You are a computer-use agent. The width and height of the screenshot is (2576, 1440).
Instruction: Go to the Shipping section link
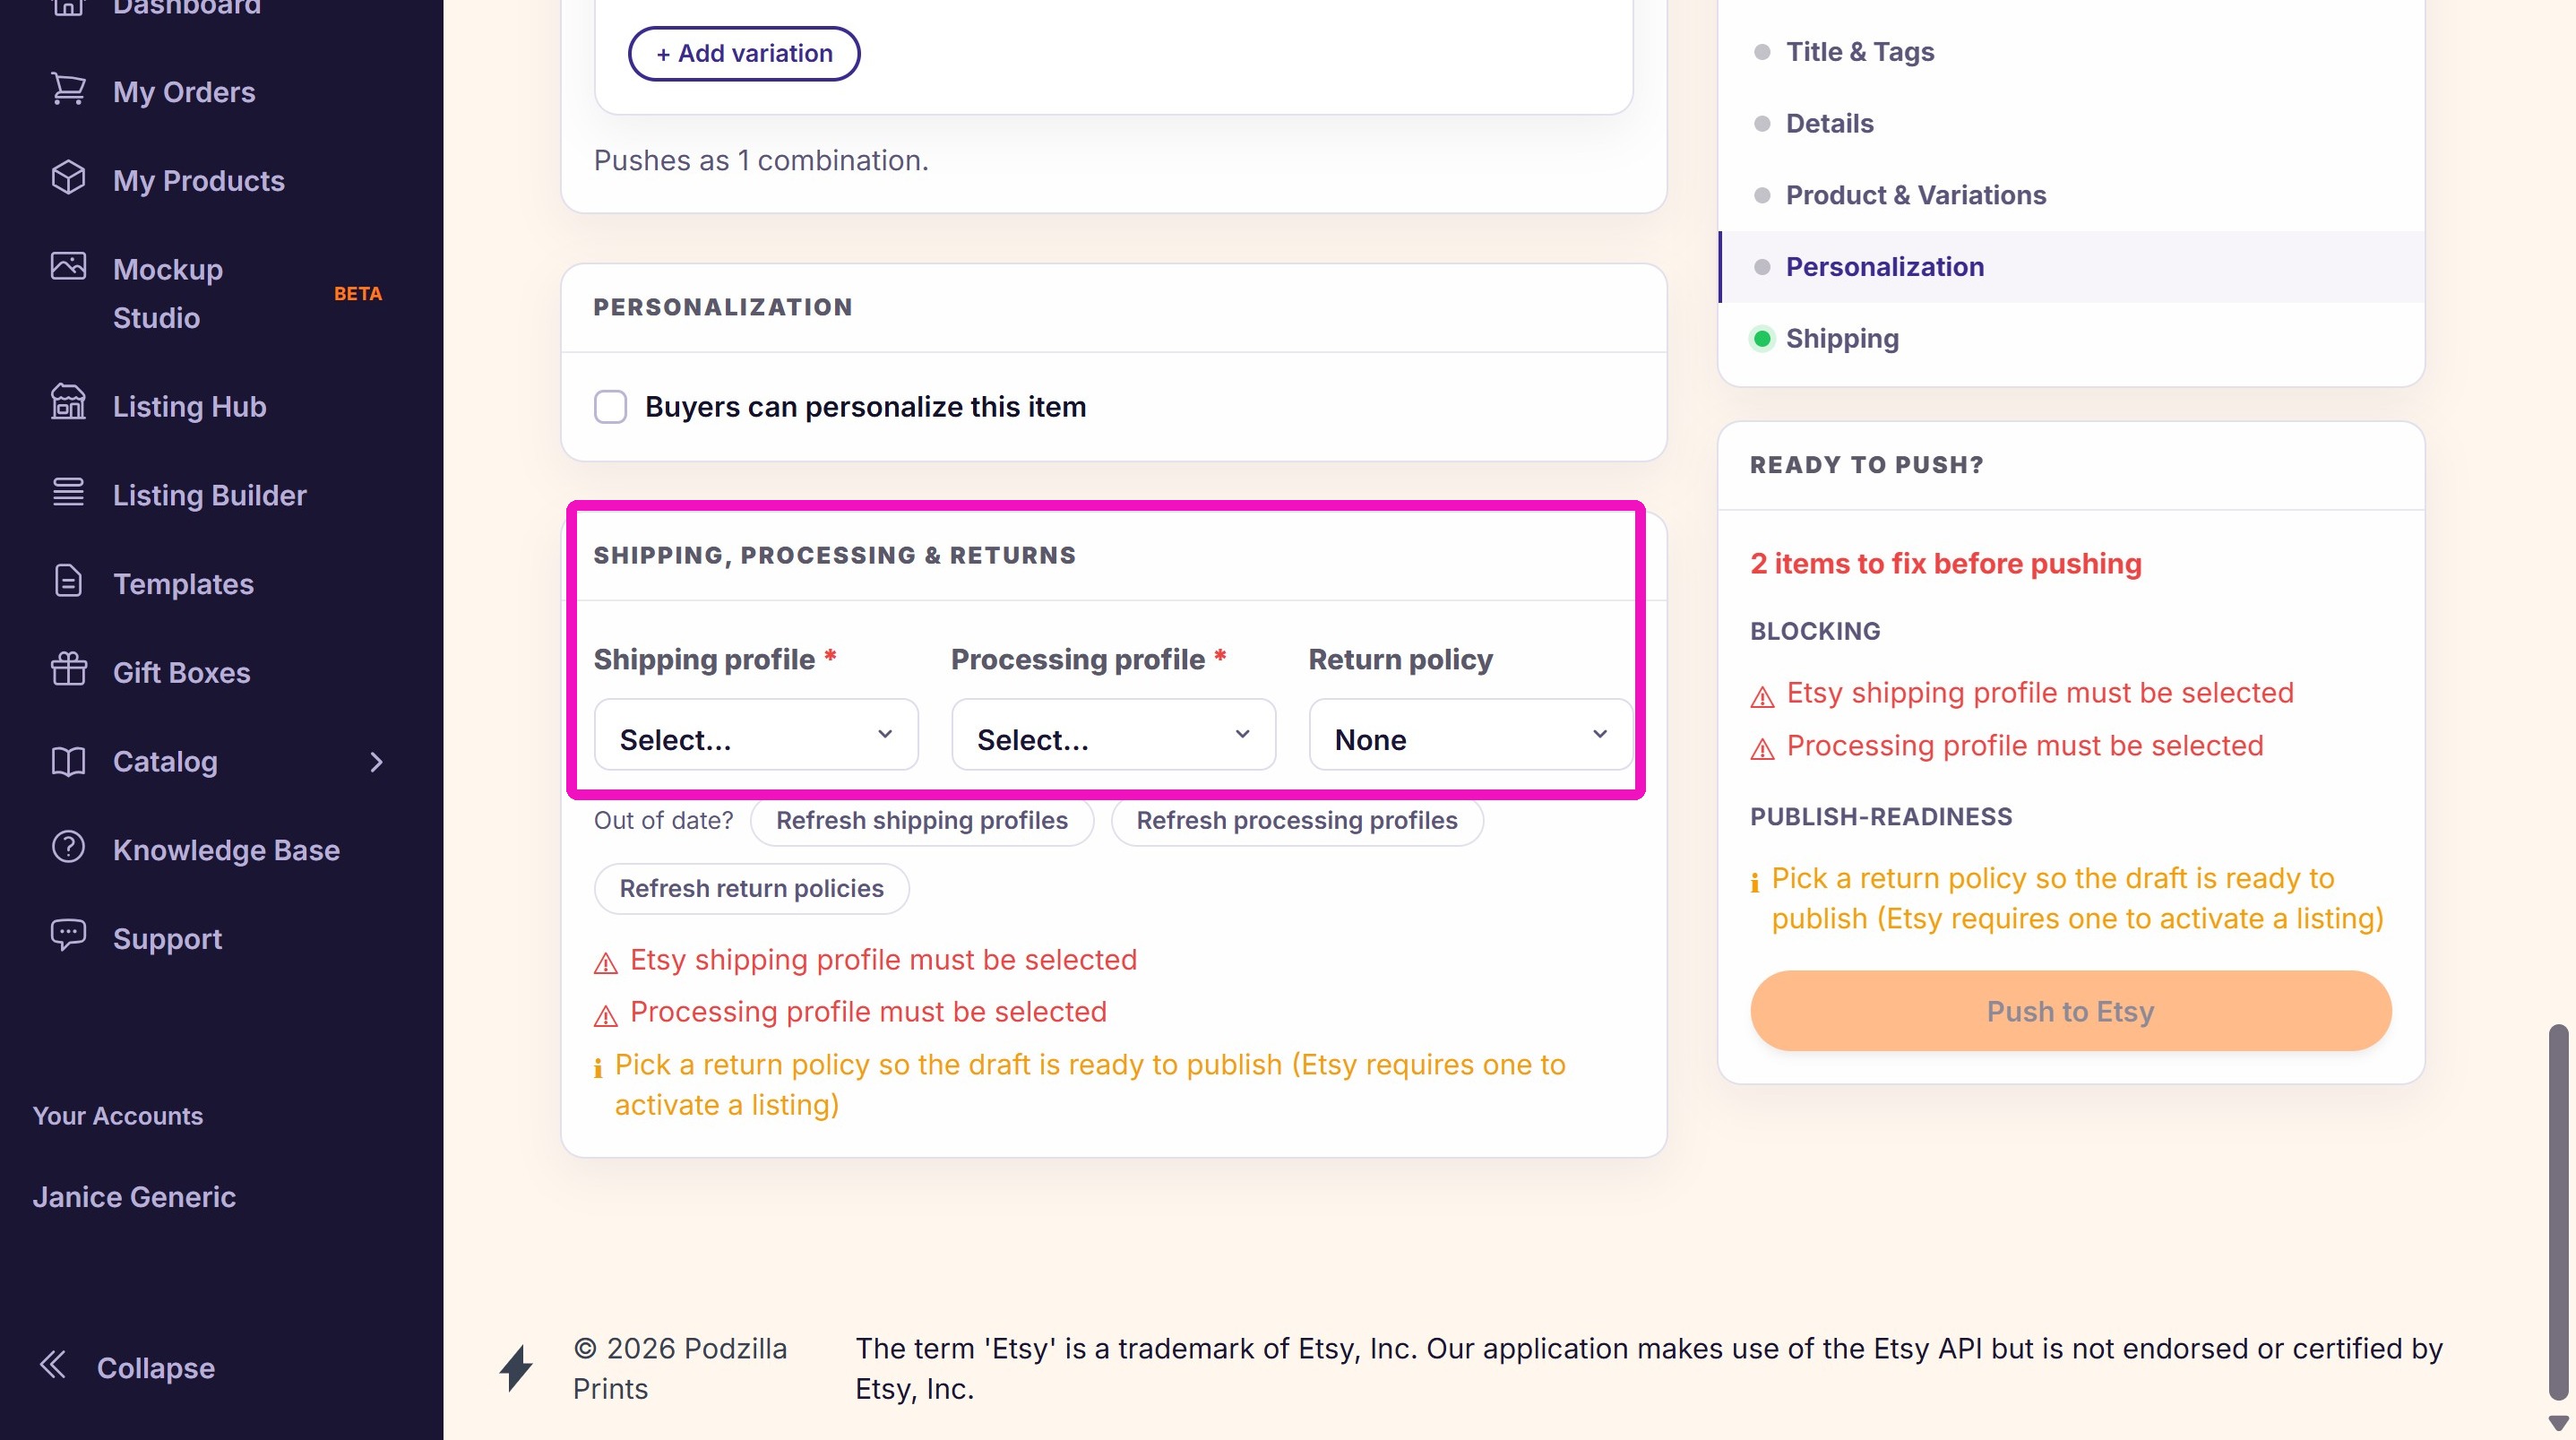click(1842, 339)
